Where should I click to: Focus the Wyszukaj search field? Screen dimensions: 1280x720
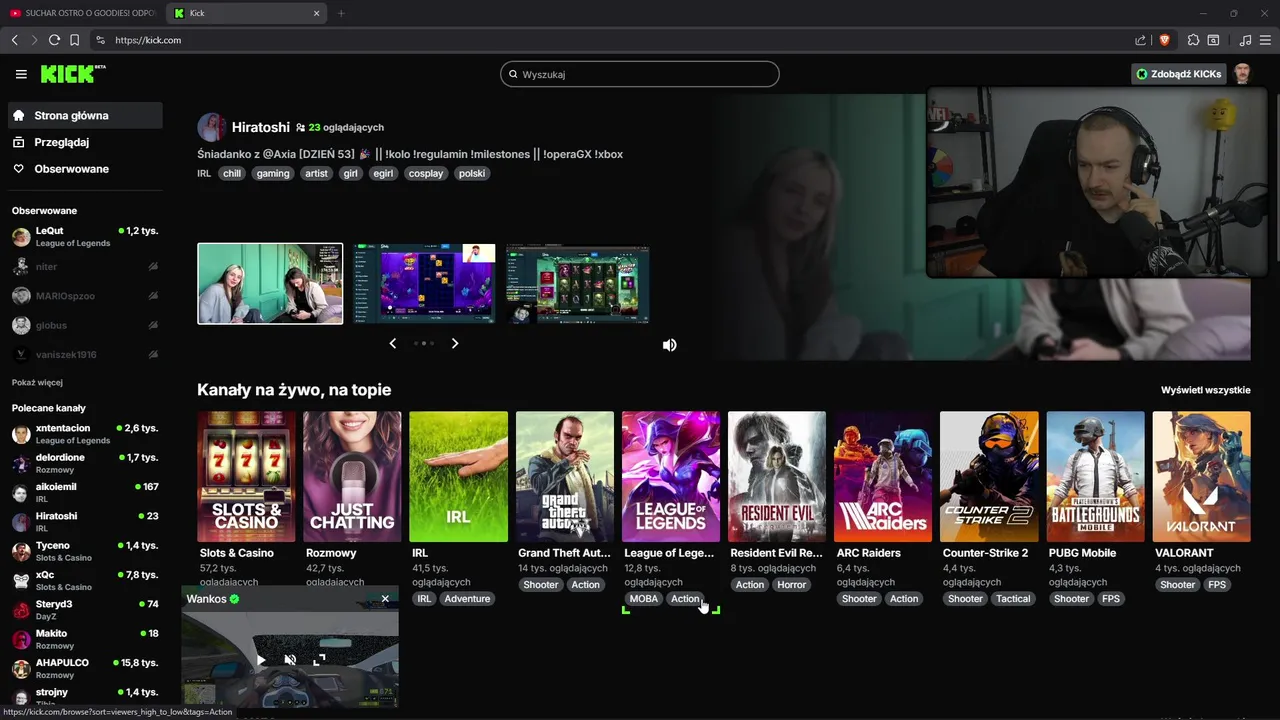[x=640, y=74]
